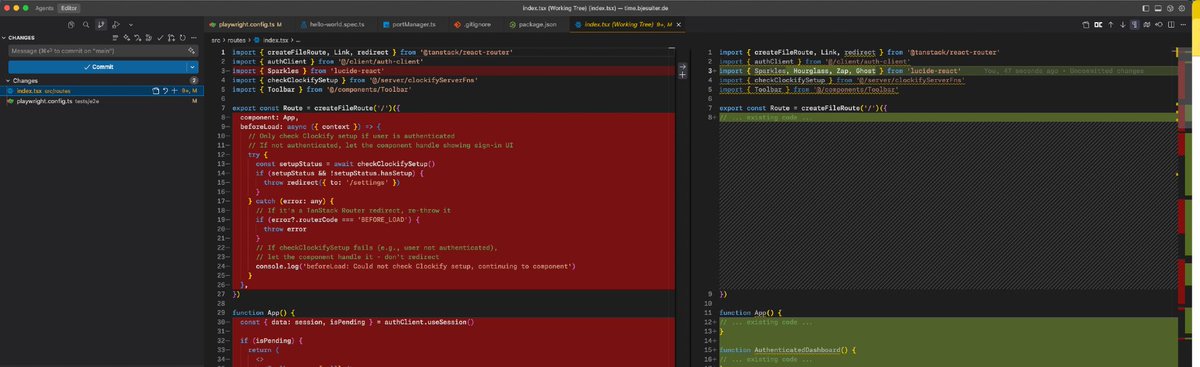
Task: Toggle bottom panel layout icon in title bar
Action: pos(1158,8)
